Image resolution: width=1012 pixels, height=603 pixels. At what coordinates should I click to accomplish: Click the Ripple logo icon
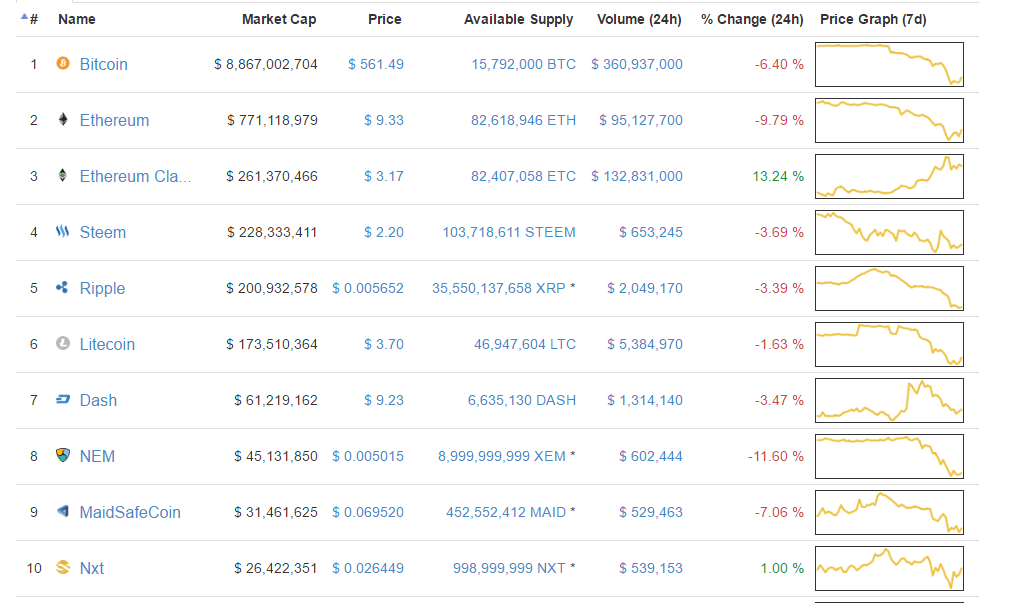point(63,287)
